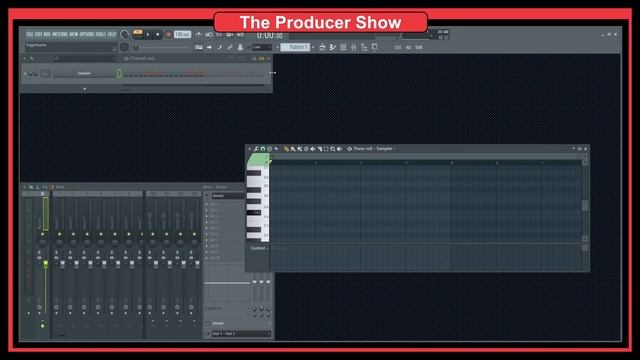Mute mixer insert track 3
The image size is (640, 360).
(87, 234)
